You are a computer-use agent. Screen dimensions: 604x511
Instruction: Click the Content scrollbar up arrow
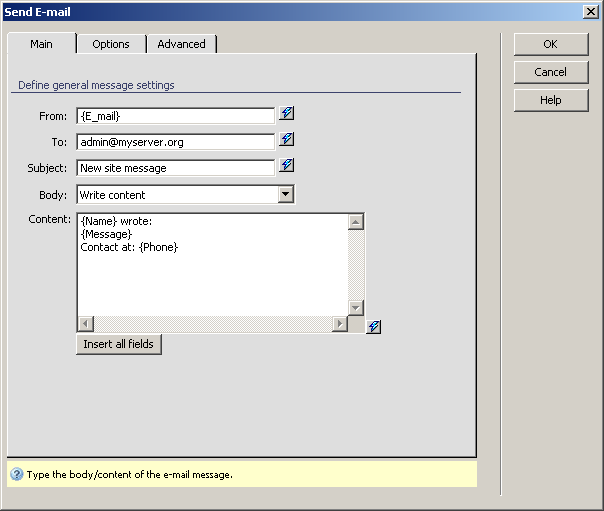click(x=356, y=222)
